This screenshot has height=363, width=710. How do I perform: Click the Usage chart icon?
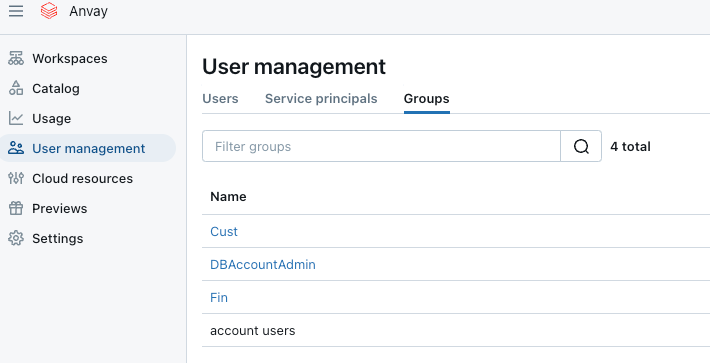(x=16, y=118)
